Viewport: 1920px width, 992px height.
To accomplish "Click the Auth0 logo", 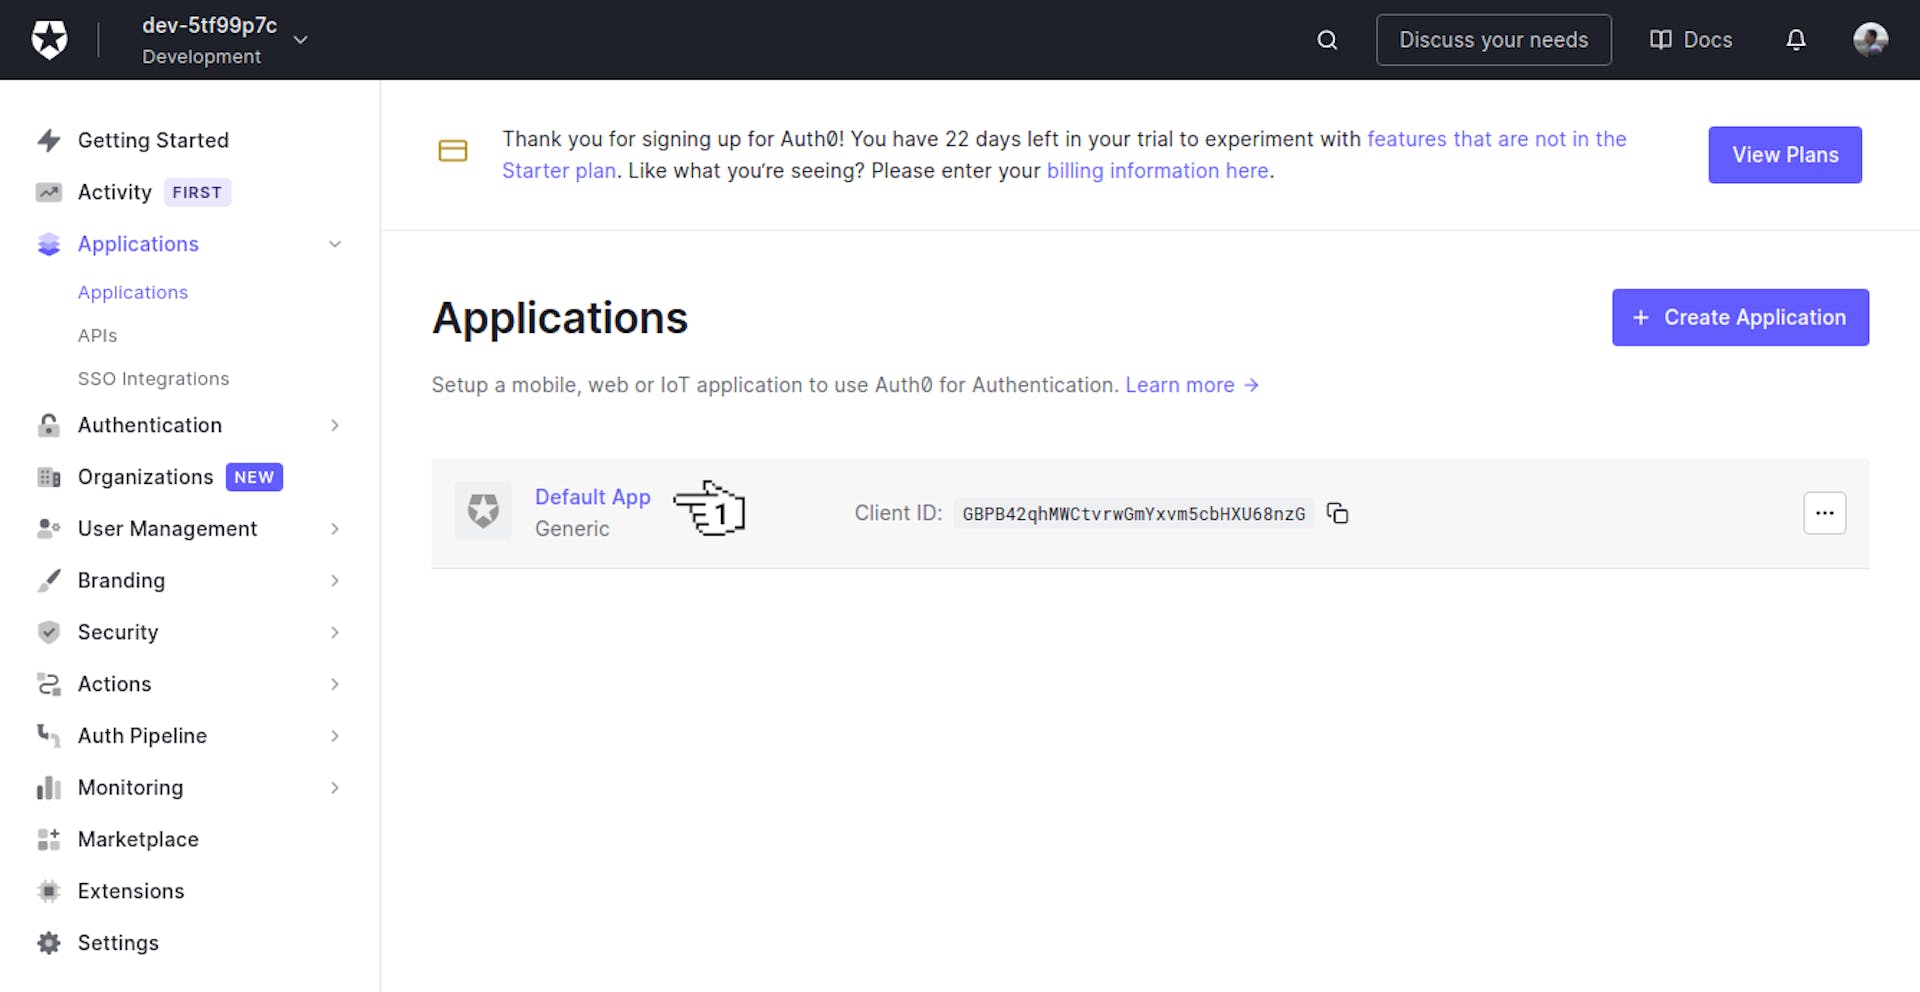I will pos(47,40).
